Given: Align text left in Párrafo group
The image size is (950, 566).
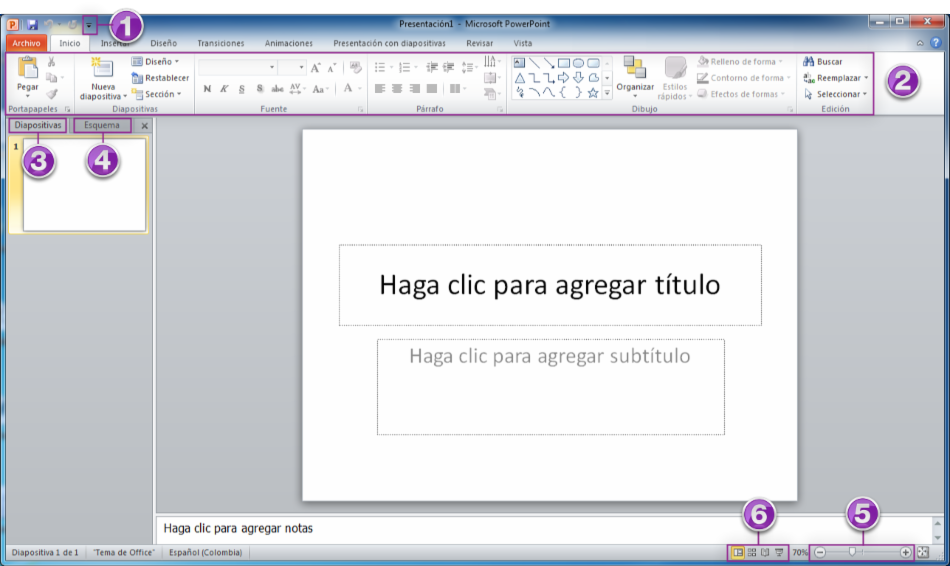Looking at the screenshot, I should pyautogui.click(x=380, y=89).
